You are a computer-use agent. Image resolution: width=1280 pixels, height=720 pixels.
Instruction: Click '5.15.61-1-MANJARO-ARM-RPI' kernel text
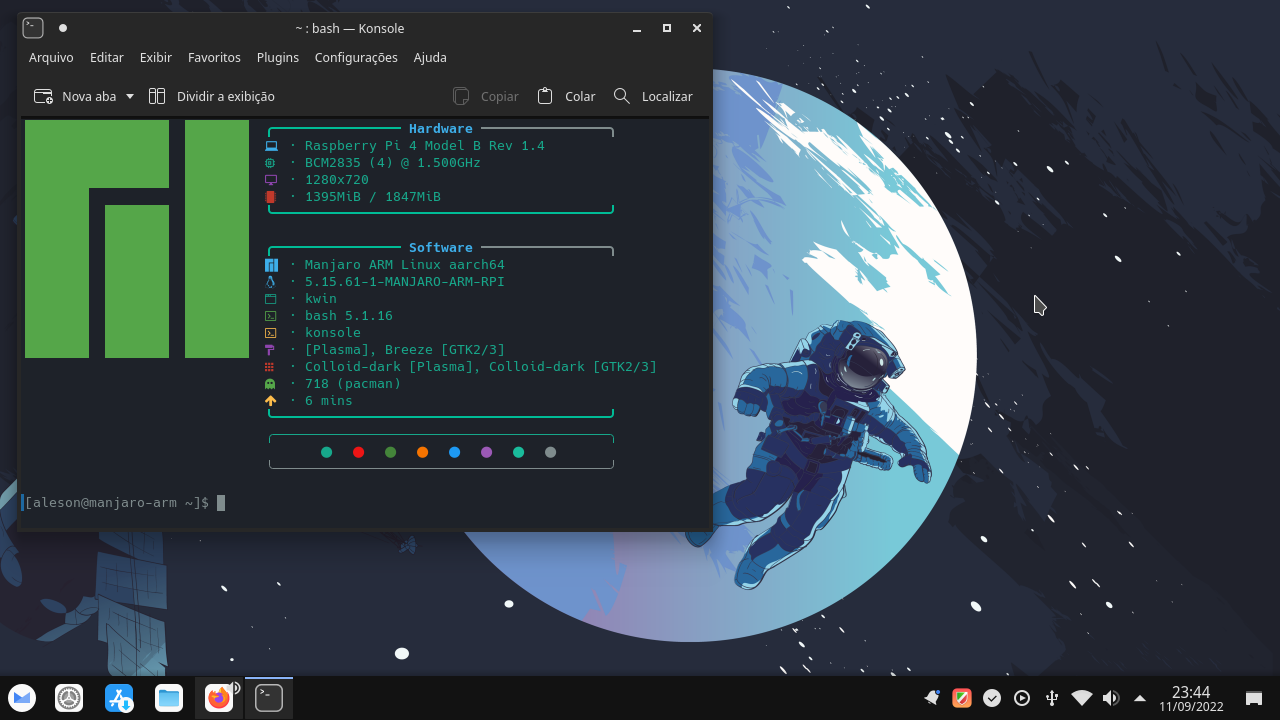coord(405,282)
